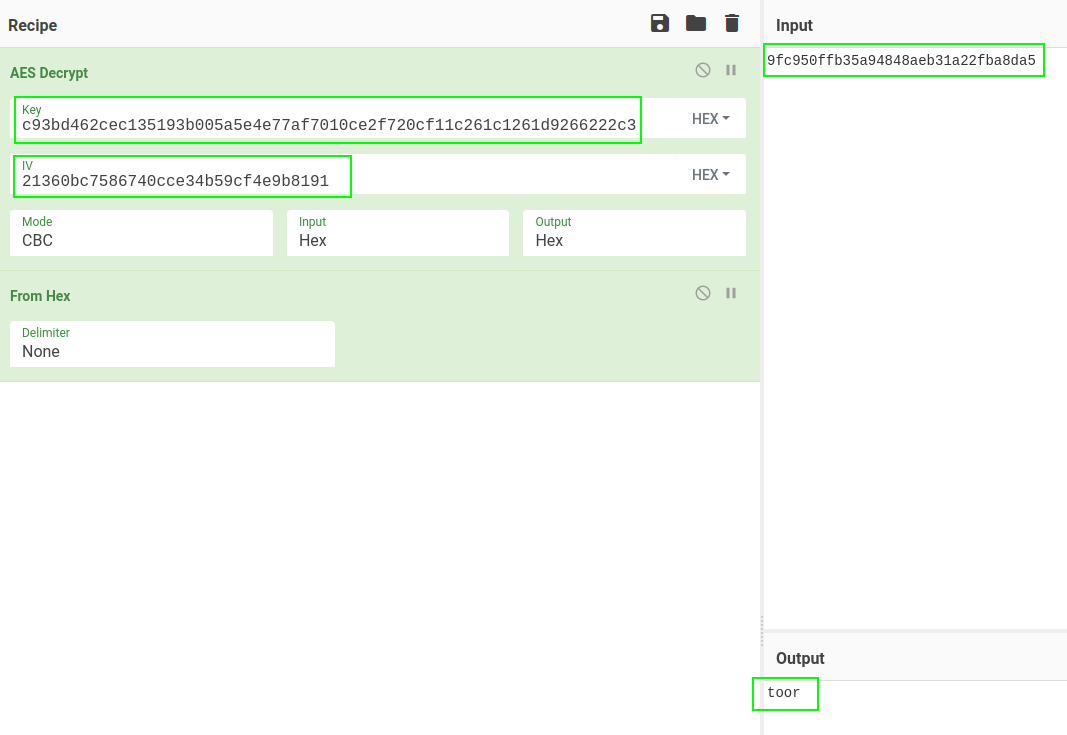Change the AES Output format dropdown
The width and height of the screenshot is (1067, 735).
(634, 233)
